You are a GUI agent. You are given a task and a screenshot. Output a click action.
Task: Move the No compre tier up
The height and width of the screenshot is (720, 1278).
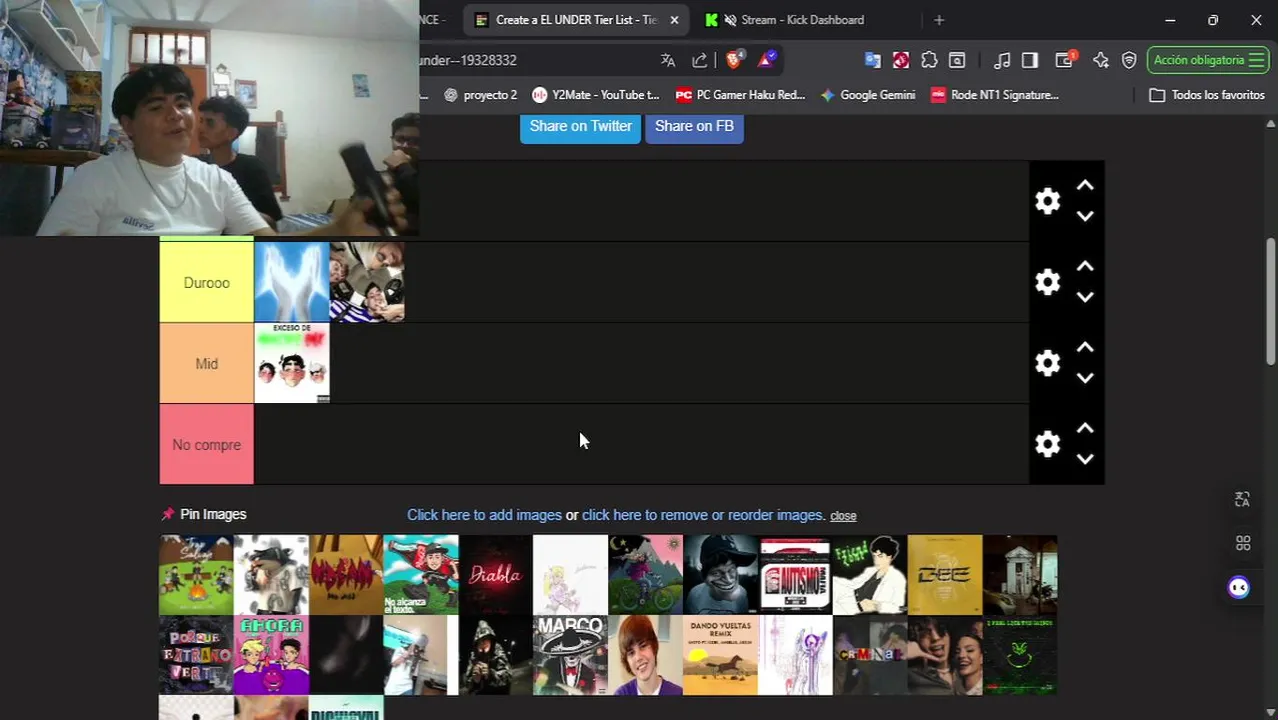(x=1085, y=429)
